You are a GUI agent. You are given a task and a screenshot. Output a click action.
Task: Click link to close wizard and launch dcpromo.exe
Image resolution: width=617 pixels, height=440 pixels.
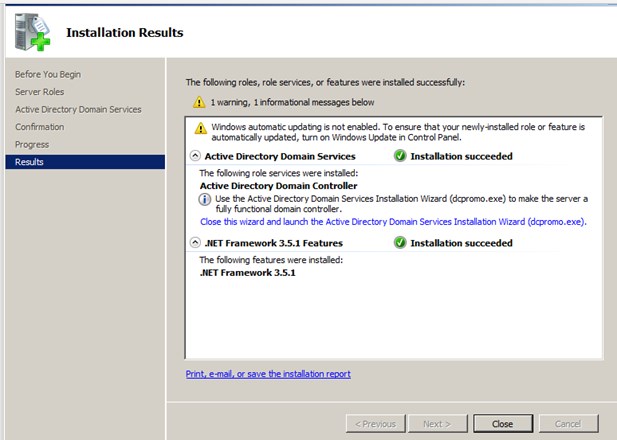point(393,222)
